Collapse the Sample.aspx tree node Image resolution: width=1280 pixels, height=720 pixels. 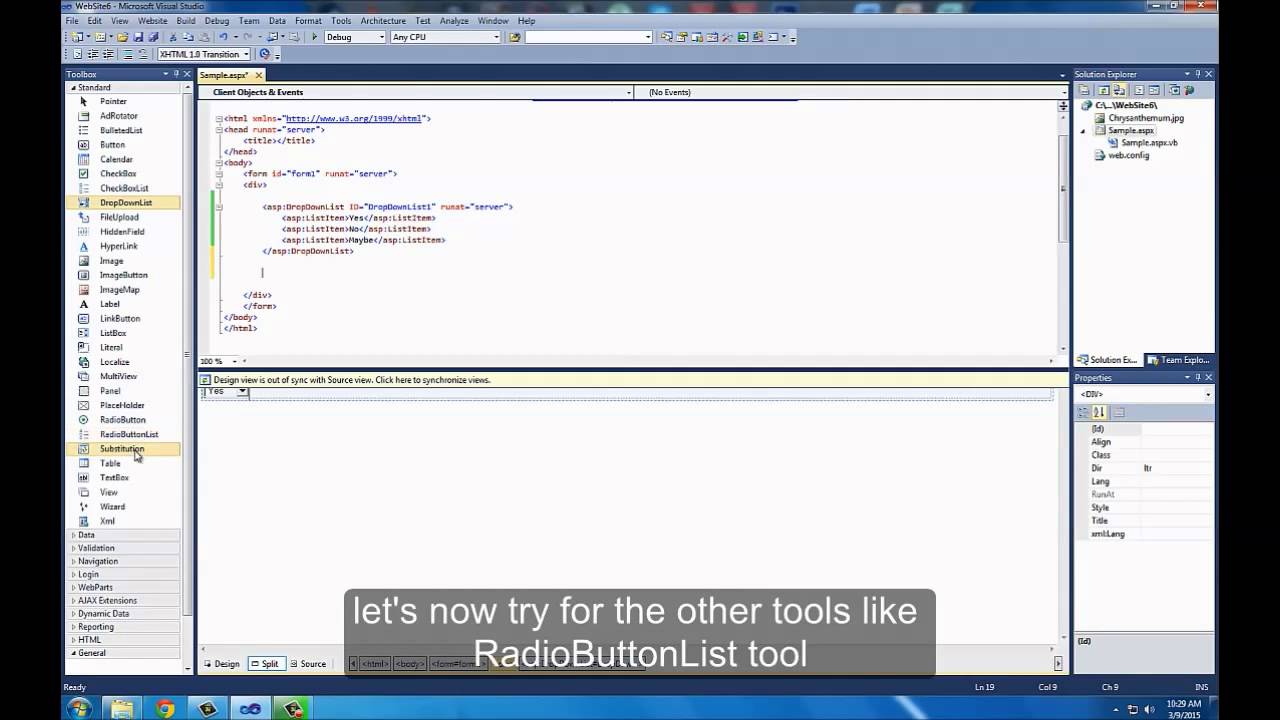(1082, 131)
